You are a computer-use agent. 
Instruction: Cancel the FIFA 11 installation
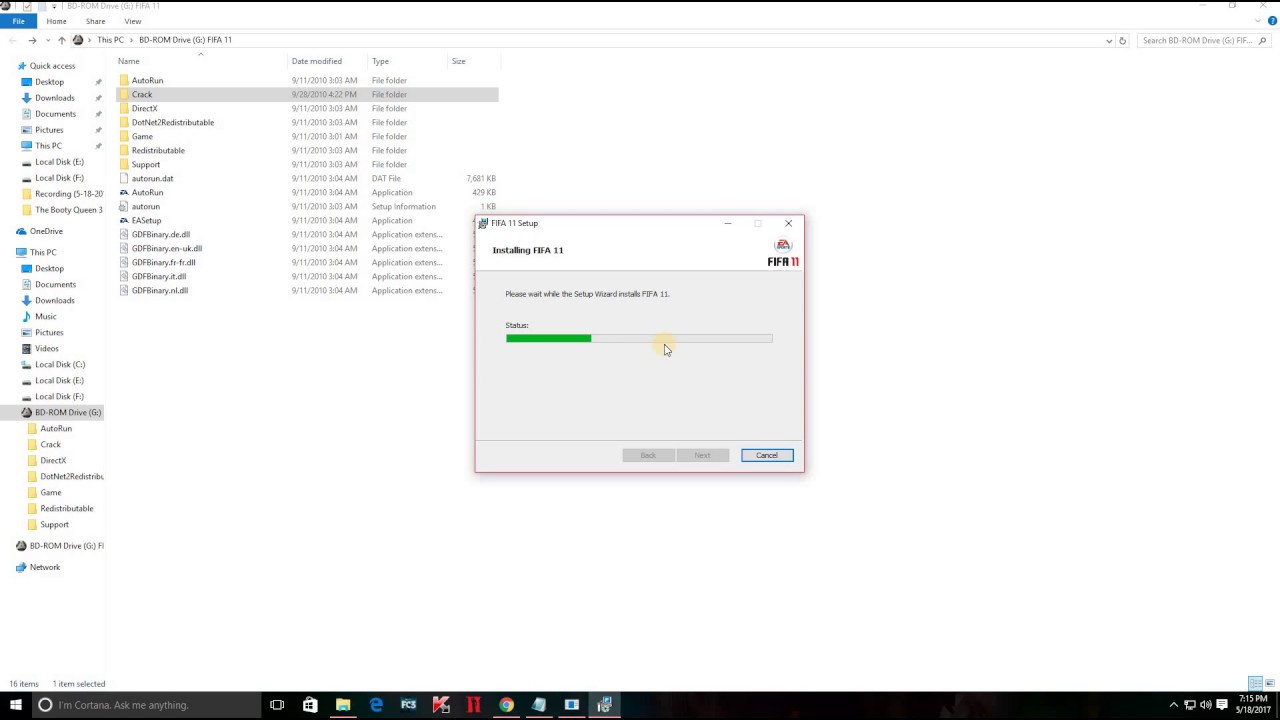(x=767, y=455)
